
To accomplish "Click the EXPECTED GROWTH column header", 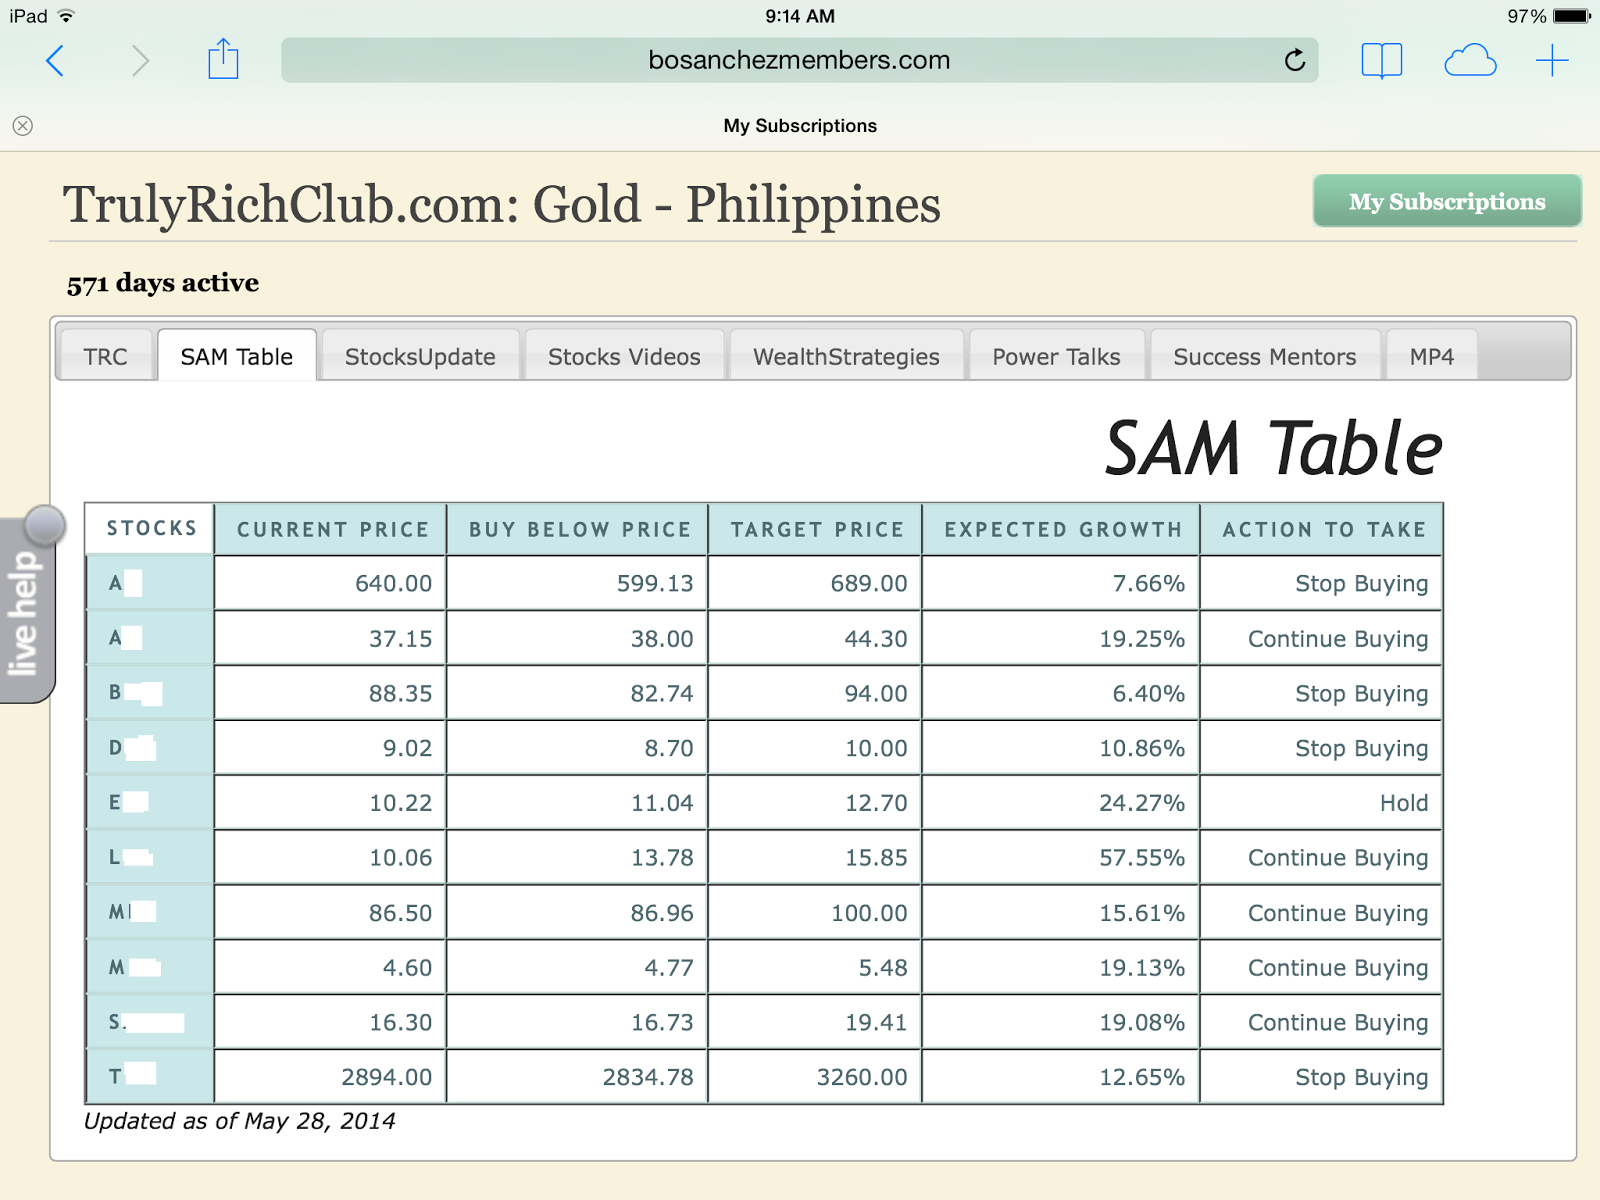I will pyautogui.click(x=1062, y=529).
